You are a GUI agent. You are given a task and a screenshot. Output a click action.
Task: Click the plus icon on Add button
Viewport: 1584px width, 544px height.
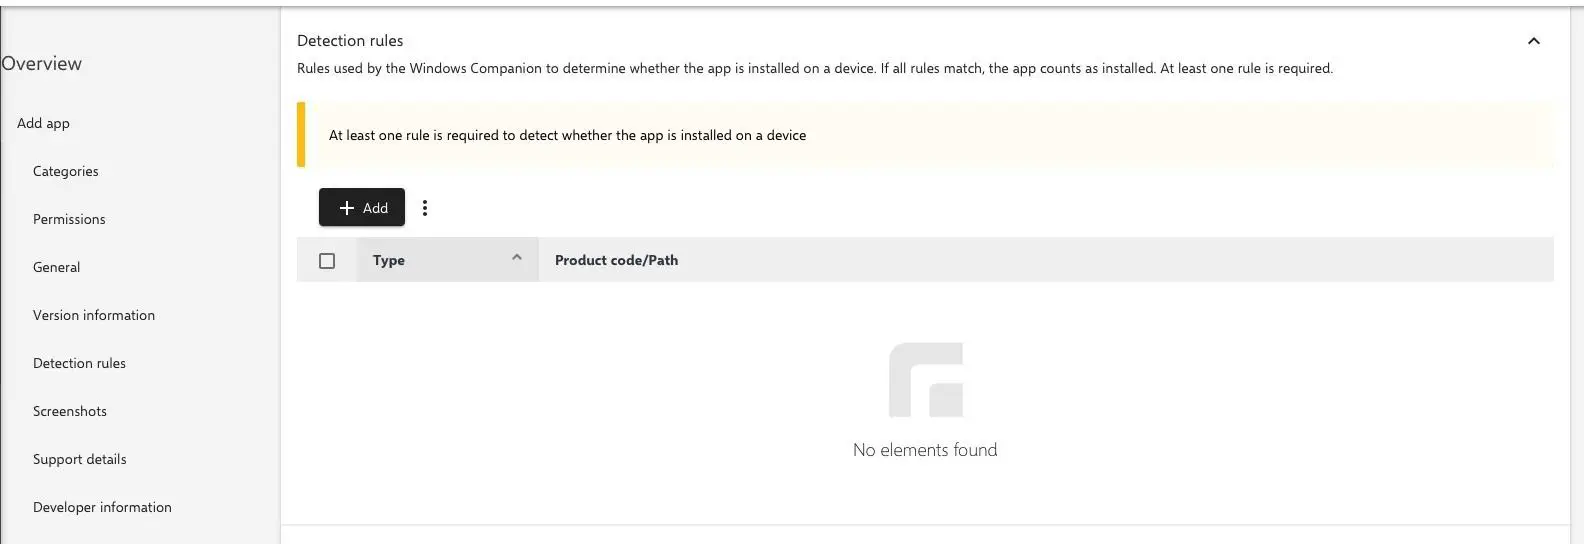point(347,208)
